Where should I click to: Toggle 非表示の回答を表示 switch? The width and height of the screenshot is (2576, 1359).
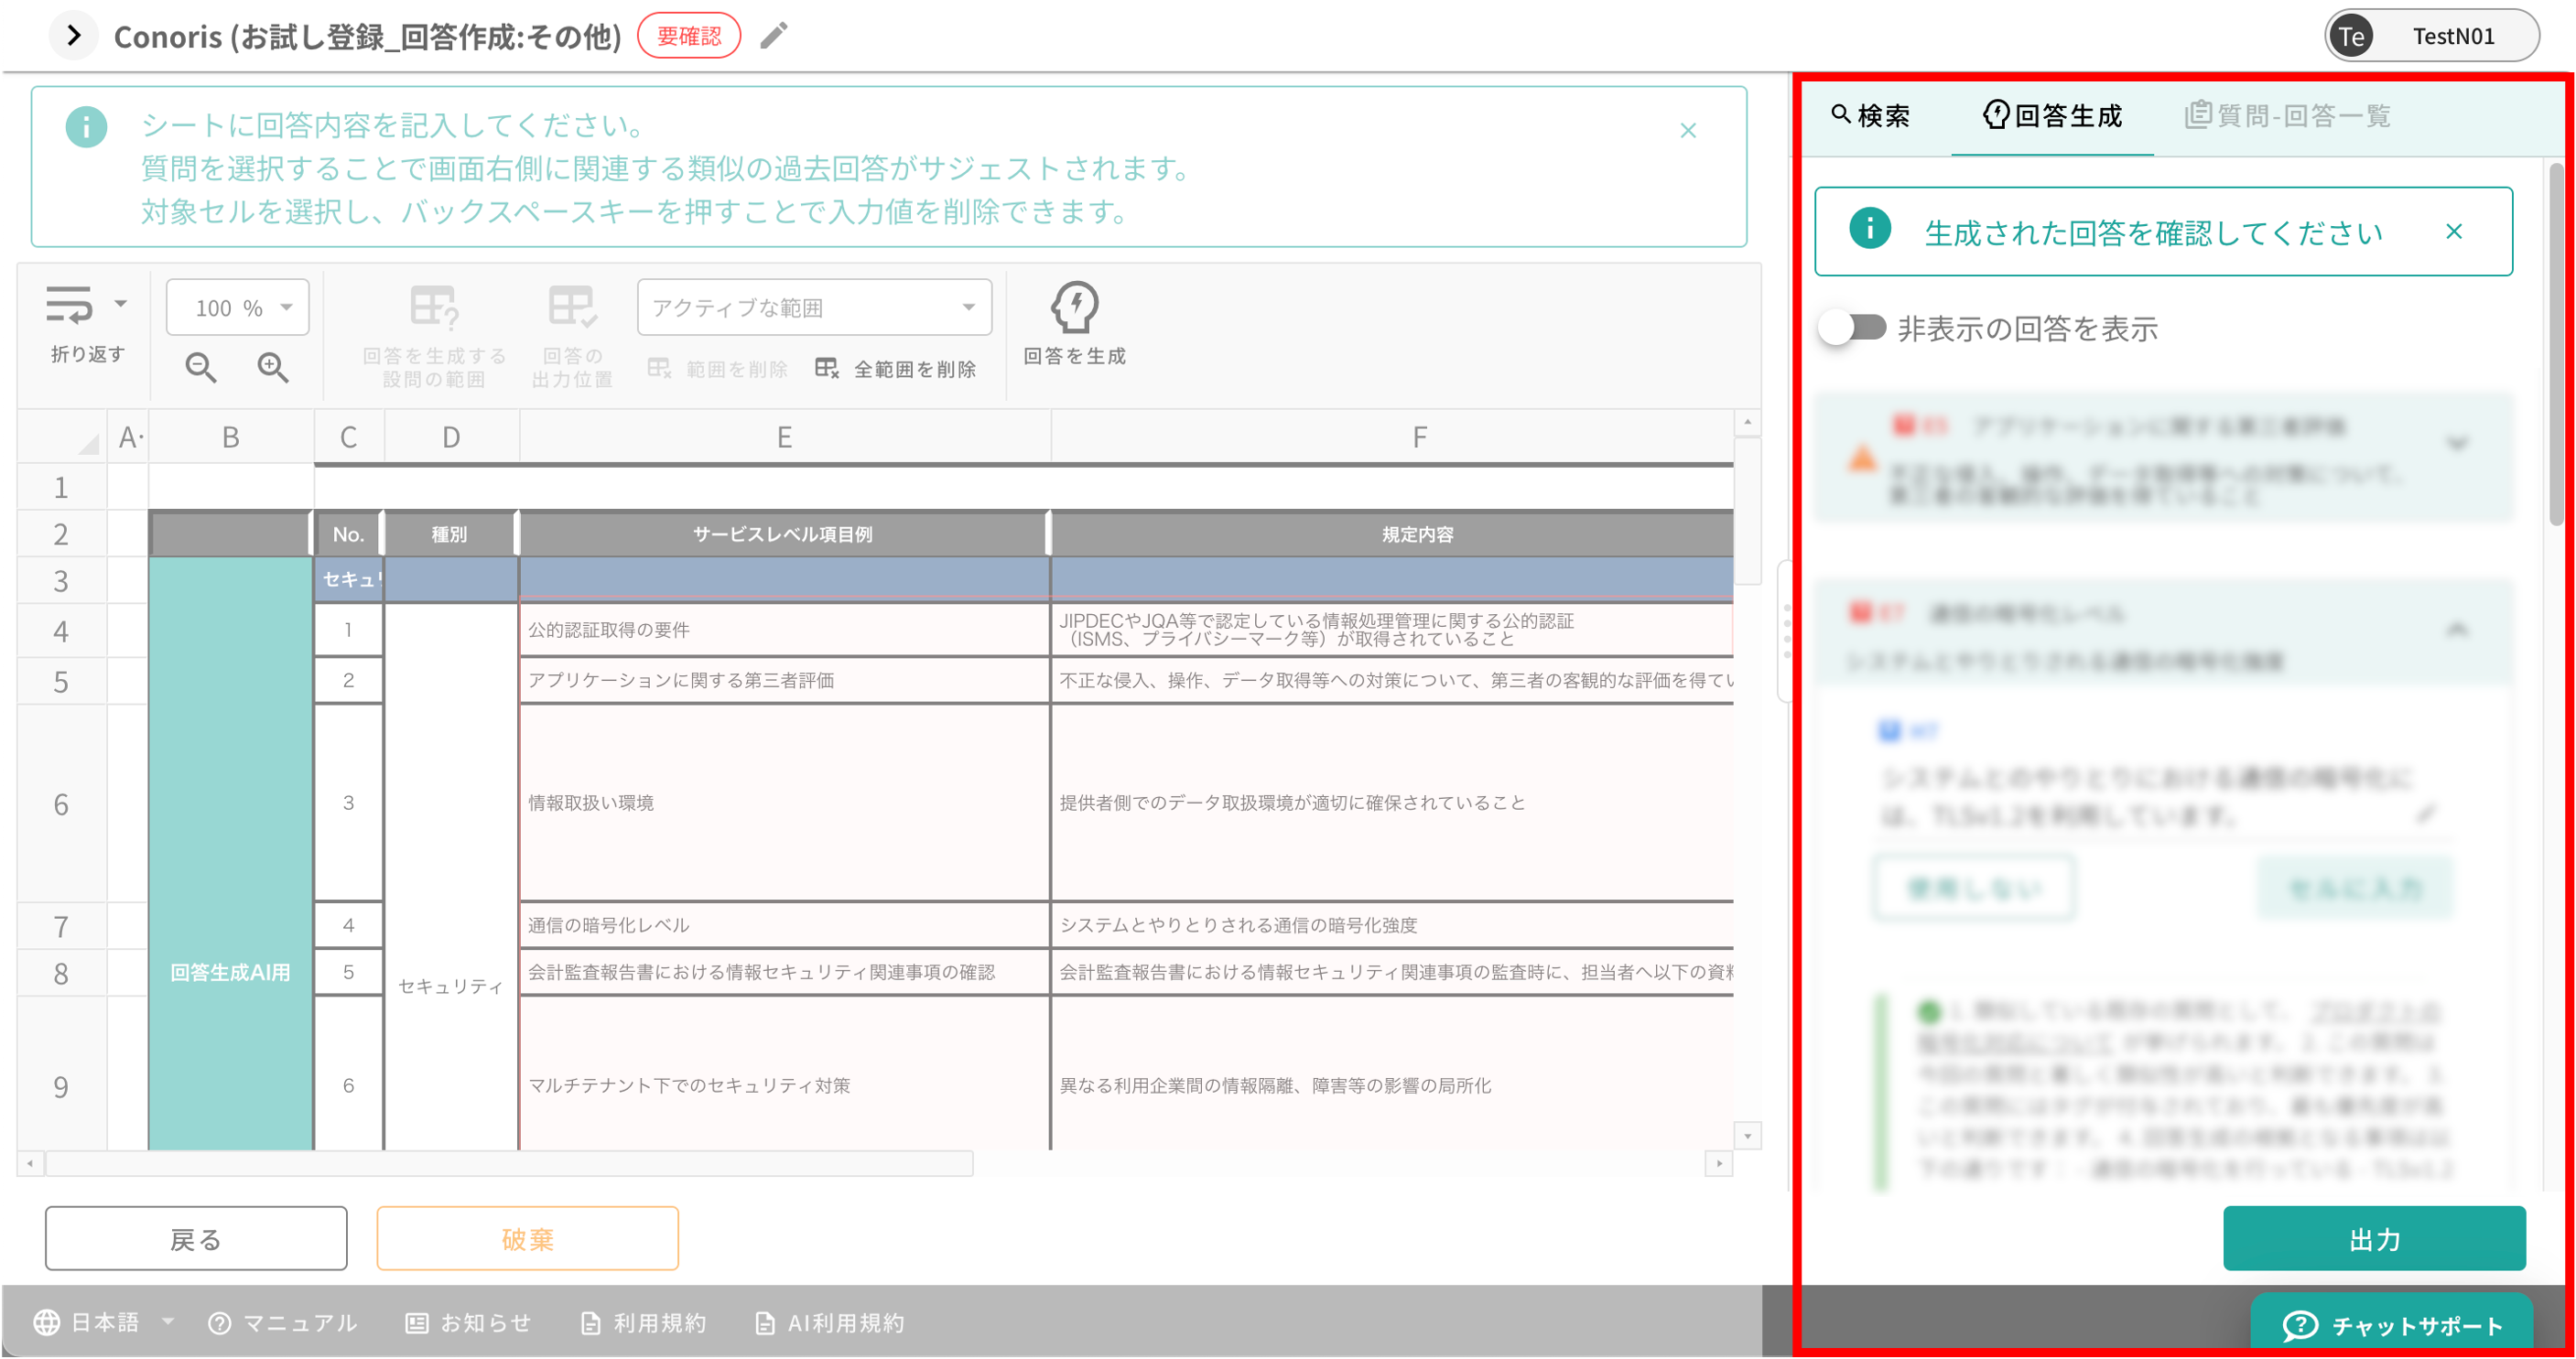1851,328
